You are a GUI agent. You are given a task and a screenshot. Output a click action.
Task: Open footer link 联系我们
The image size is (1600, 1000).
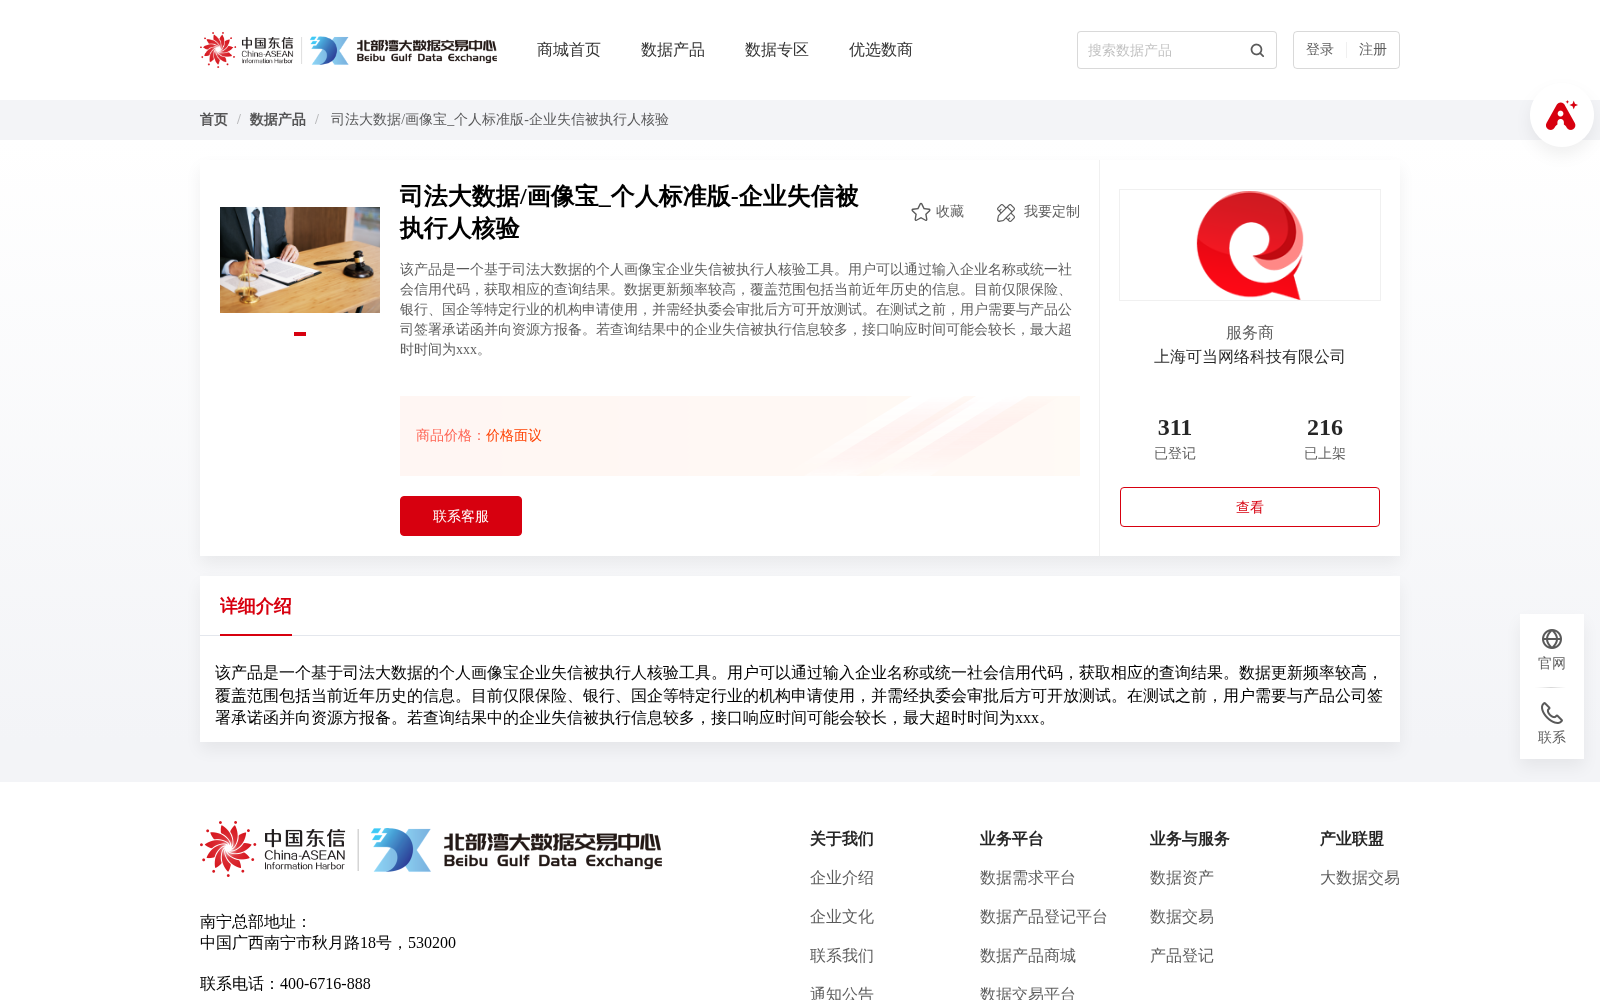coord(842,956)
